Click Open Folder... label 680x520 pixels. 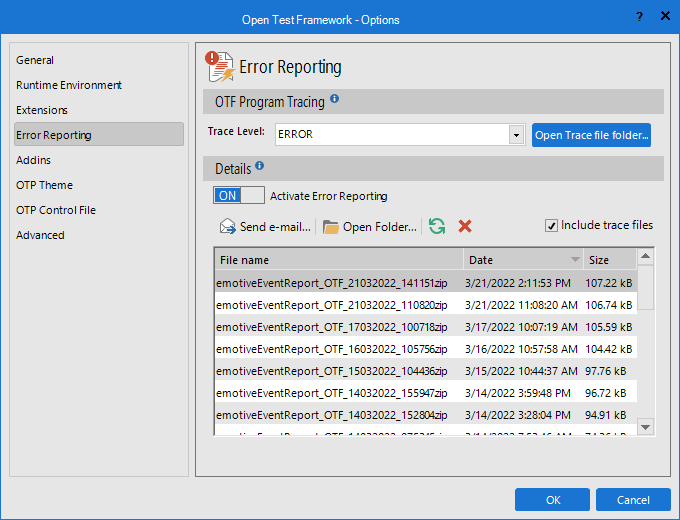pos(379,227)
